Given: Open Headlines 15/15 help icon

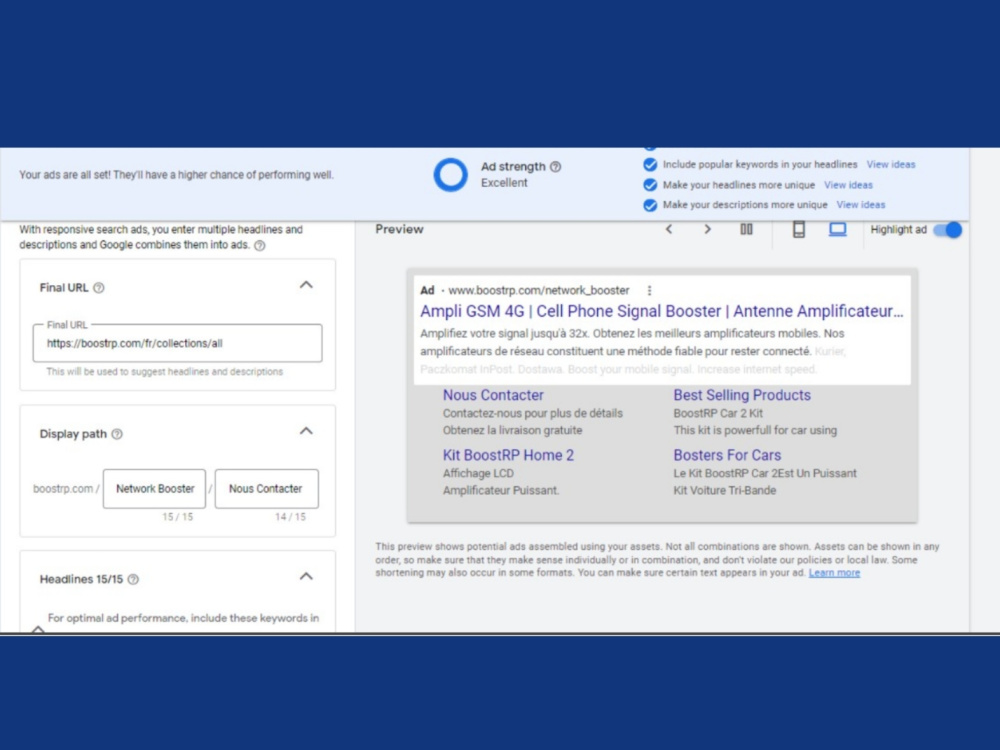Looking at the screenshot, I should pos(133,579).
